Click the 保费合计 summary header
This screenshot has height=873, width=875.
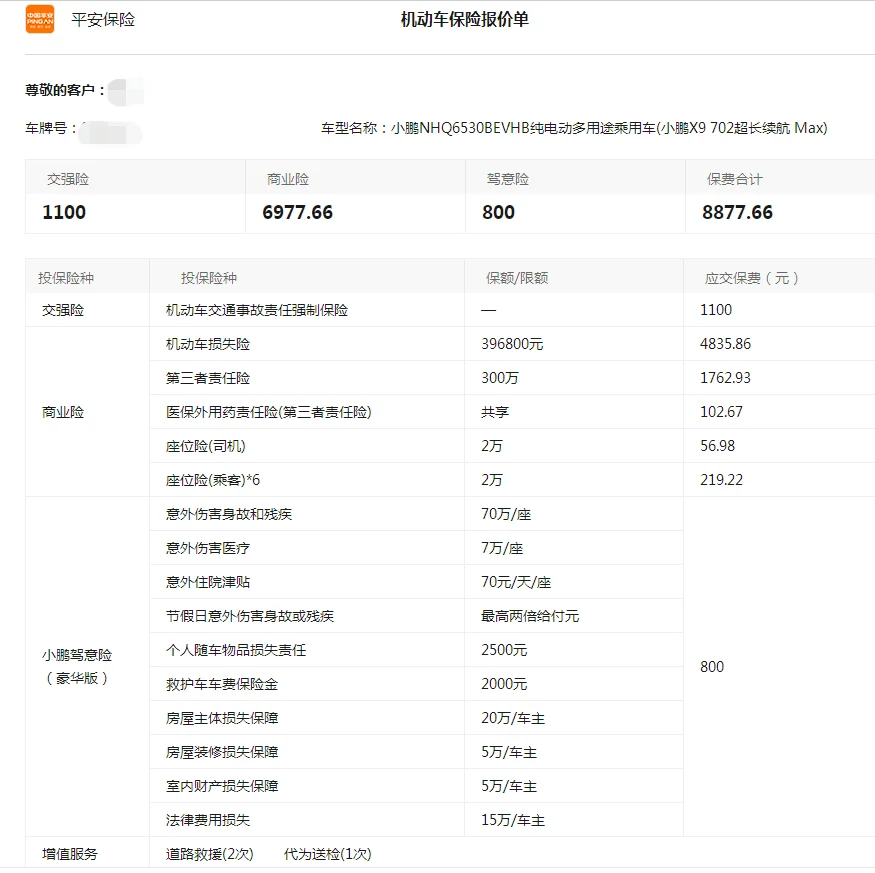coord(734,179)
